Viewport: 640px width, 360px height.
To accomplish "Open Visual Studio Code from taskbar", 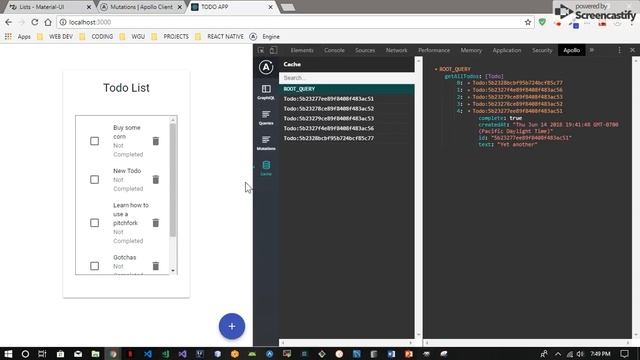I will (148, 354).
